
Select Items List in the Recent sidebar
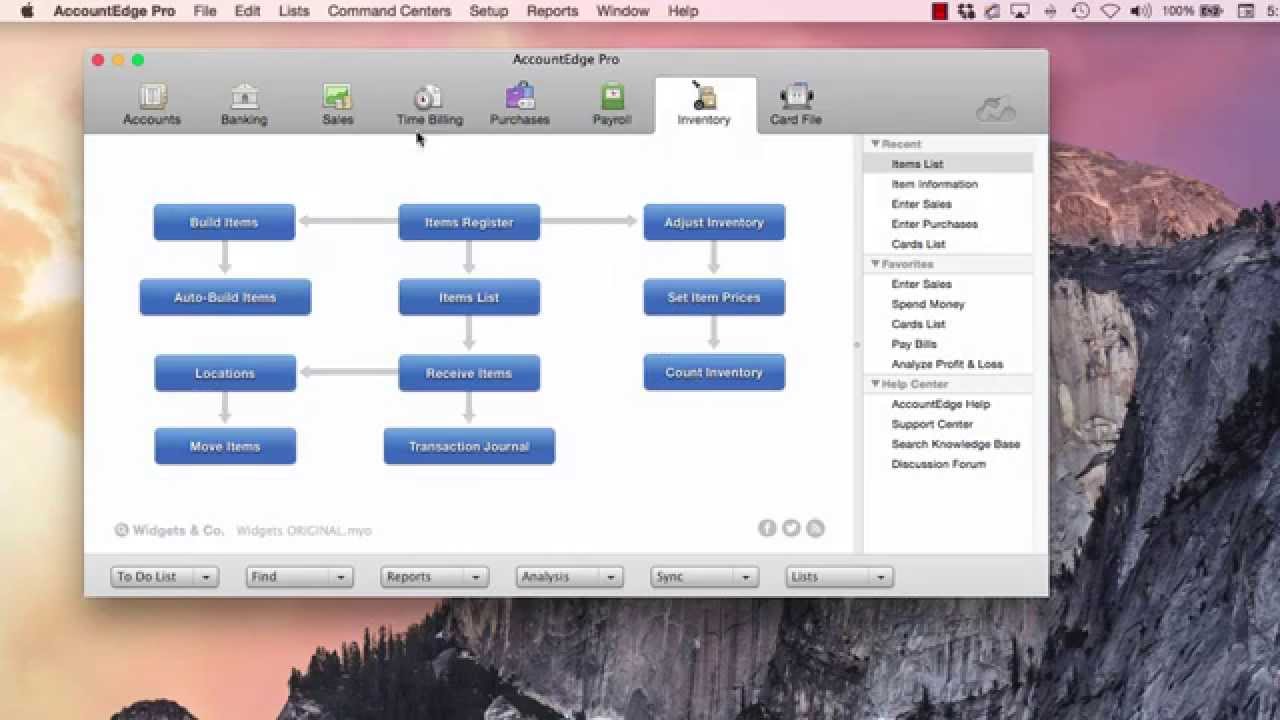948,164
